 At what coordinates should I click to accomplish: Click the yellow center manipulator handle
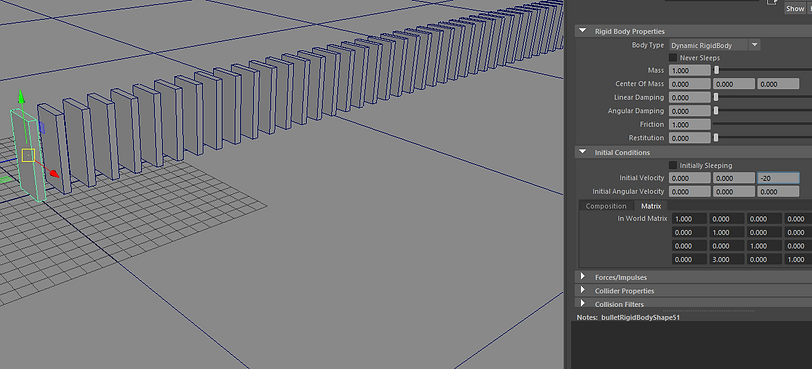click(28, 155)
